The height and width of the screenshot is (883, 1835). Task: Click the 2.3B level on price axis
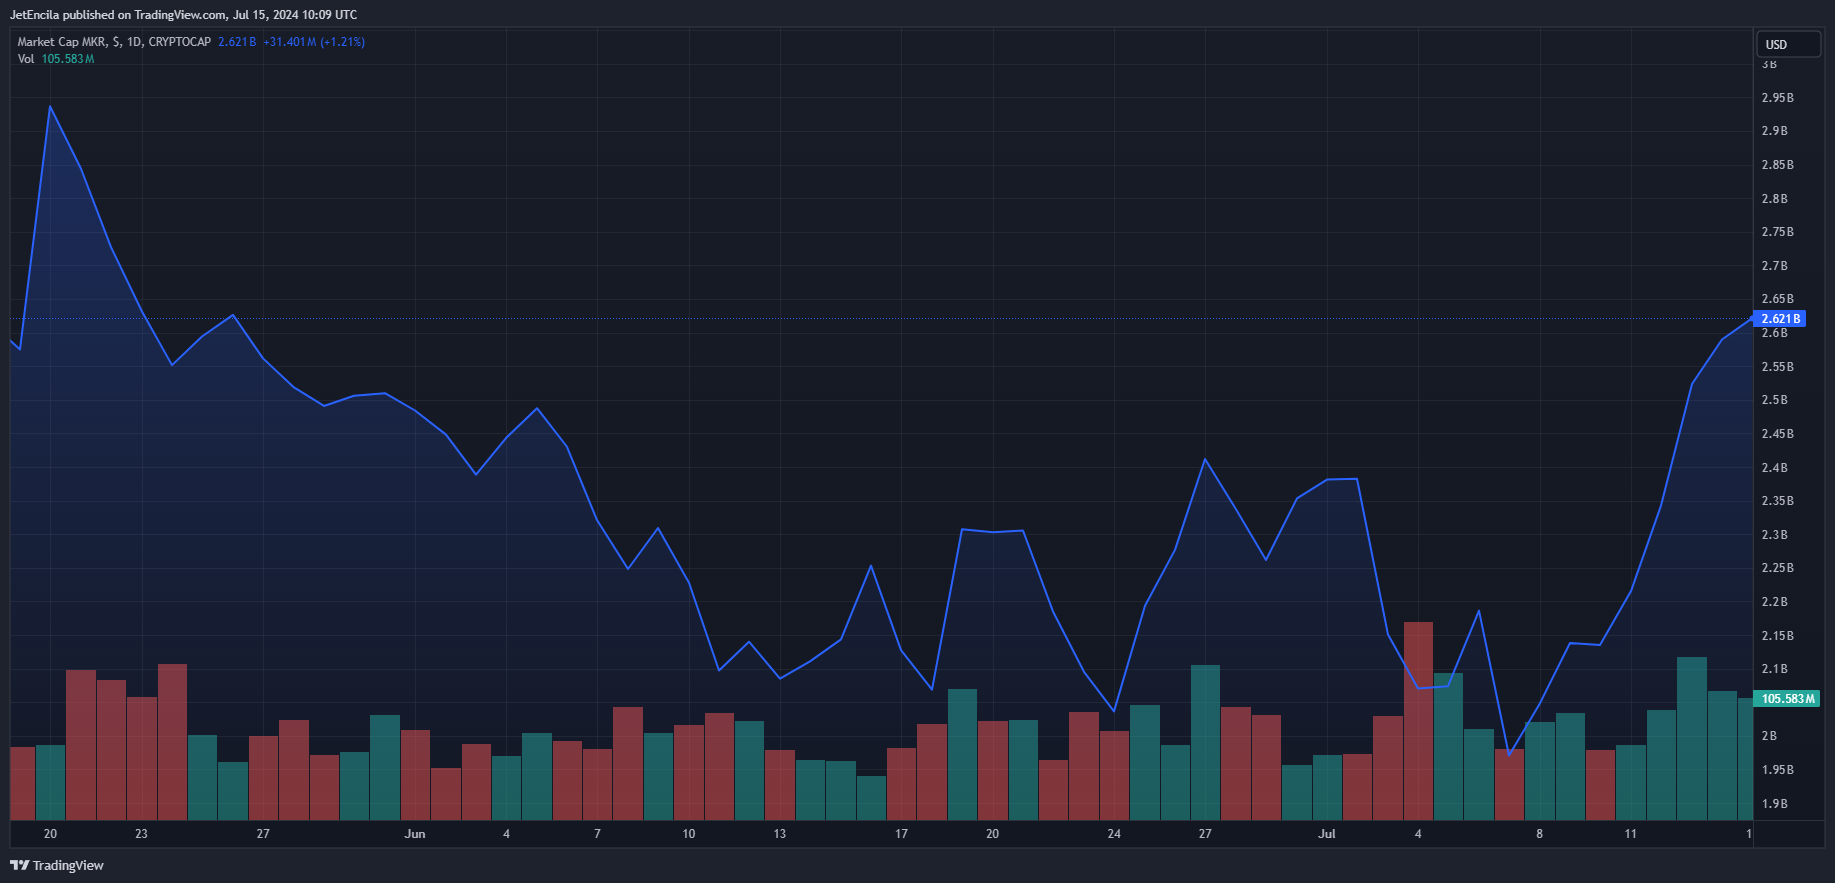point(1774,535)
